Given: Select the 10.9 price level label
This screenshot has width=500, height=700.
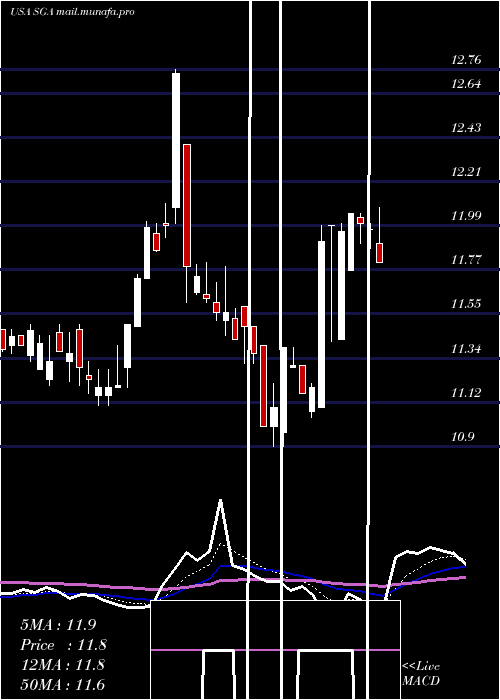Looking at the screenshot, I should pyautogui.click(x=462, y=437).
